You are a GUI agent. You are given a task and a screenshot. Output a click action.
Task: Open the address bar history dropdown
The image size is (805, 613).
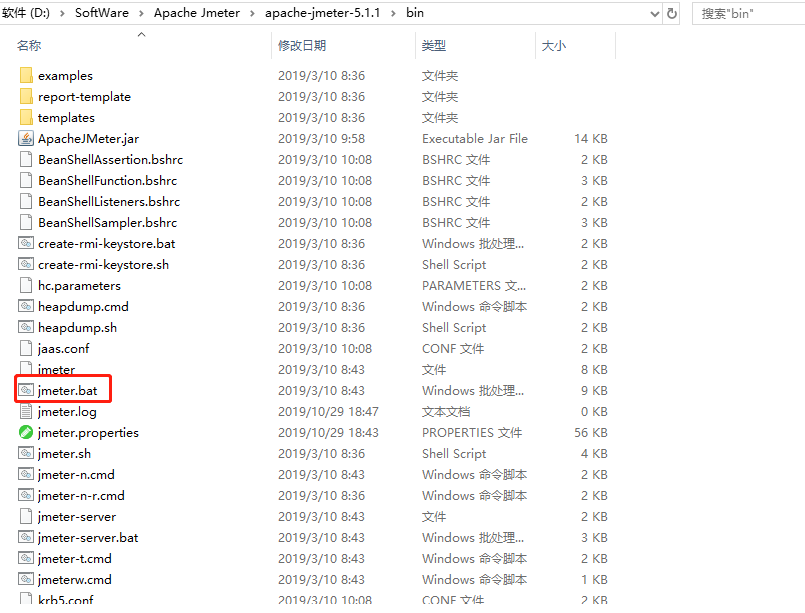[655, 14]
